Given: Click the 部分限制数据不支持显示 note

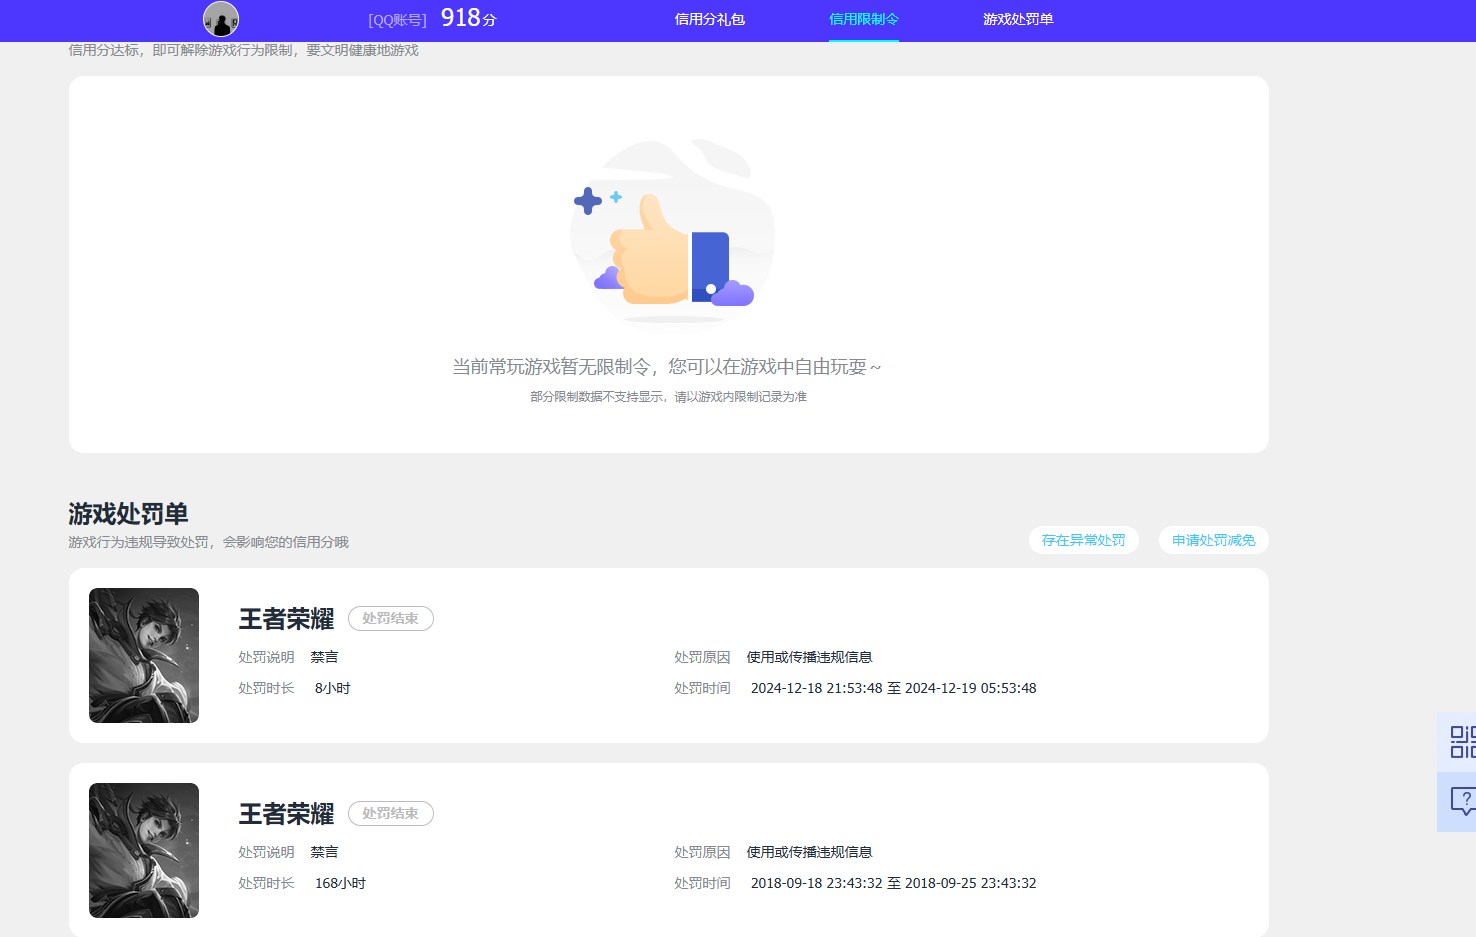Looking at the screenshot, I should (x=668, y=397).
